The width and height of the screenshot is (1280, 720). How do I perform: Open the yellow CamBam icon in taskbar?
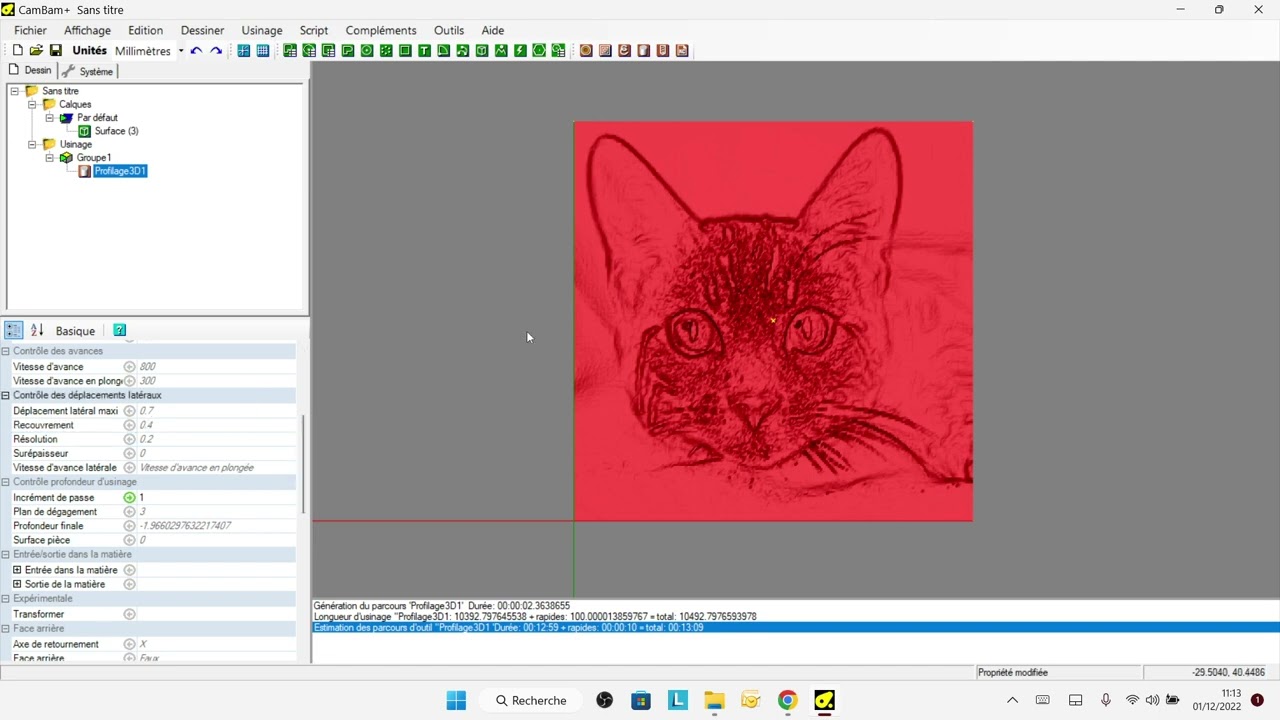[x=824, y=700]
